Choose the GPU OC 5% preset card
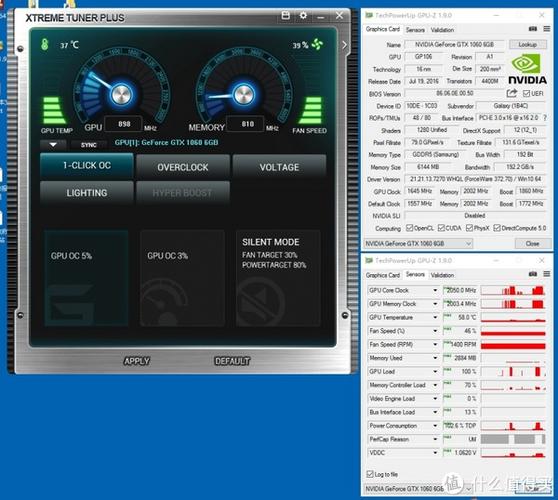Screen dimensions: 558x500 click(x=86, y=278)
